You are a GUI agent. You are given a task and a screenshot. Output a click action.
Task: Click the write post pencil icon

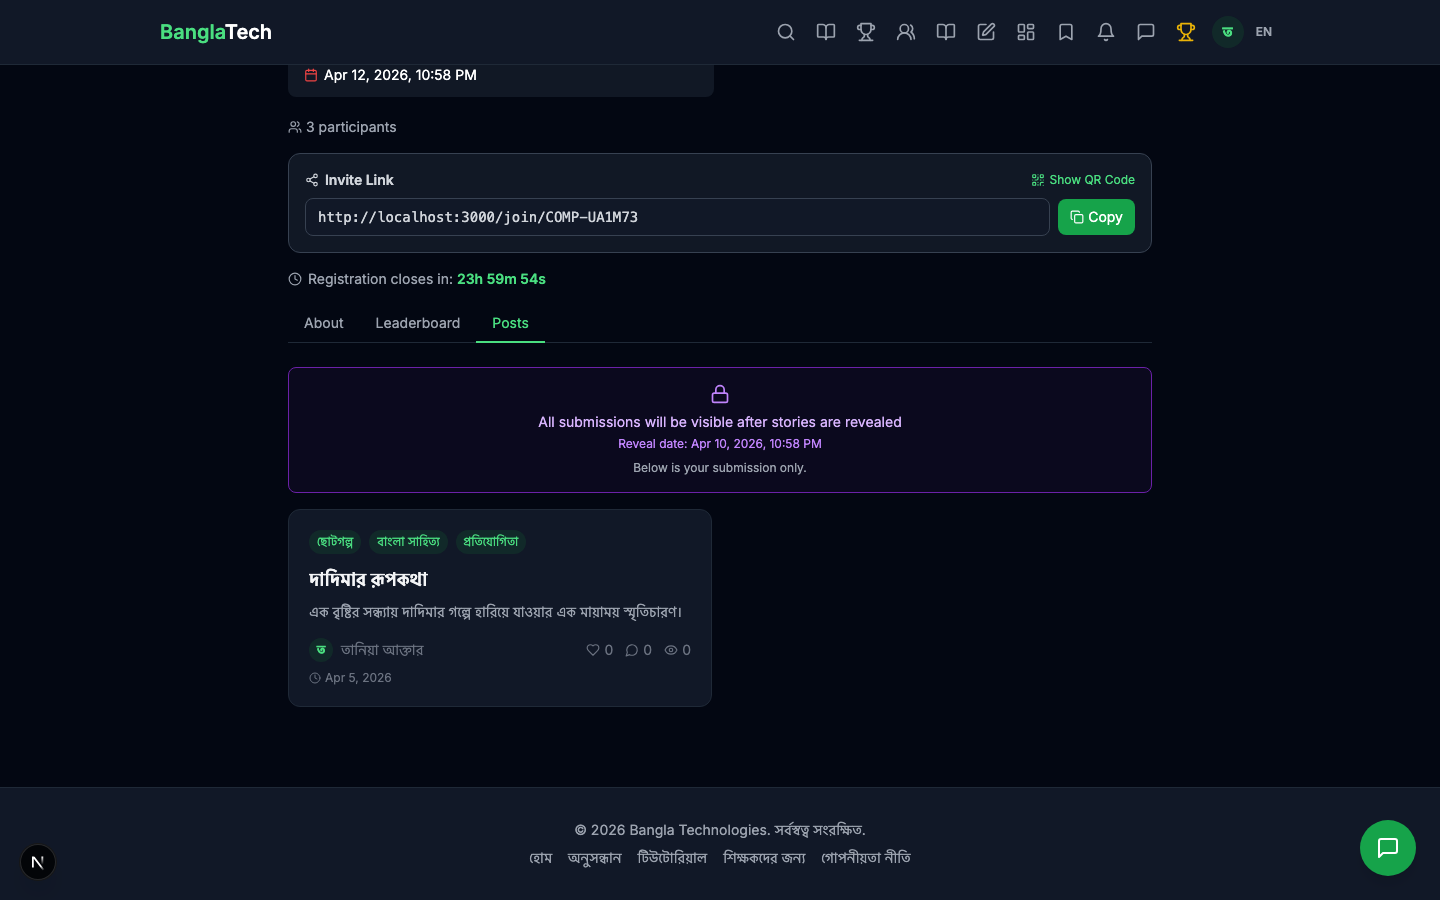point(986,32)
